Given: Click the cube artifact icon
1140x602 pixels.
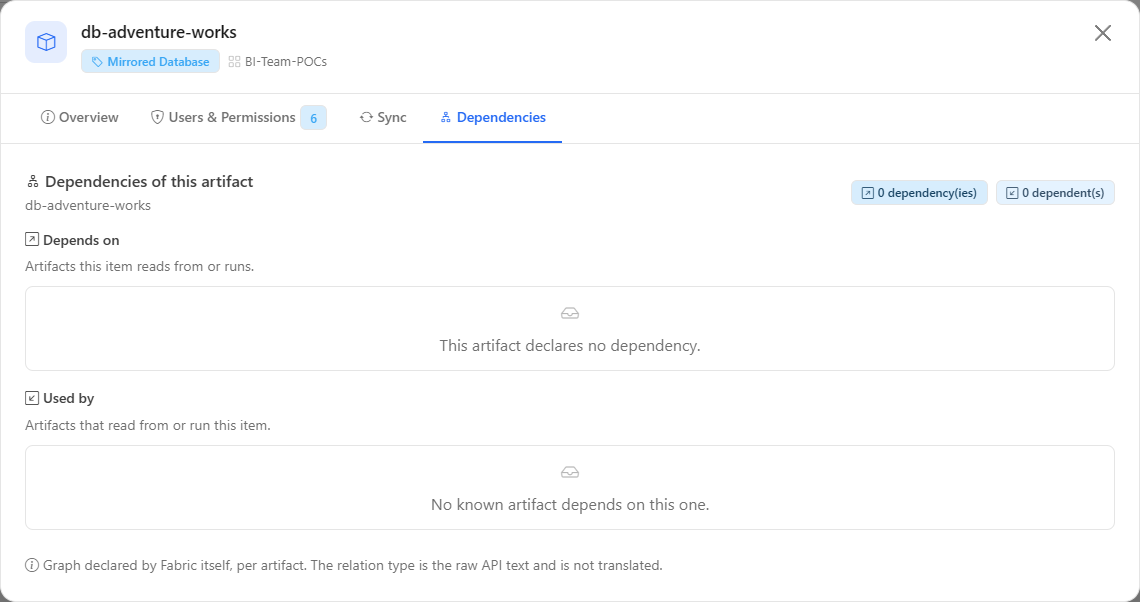Looking at the screenshot, I should pos(46,42).
